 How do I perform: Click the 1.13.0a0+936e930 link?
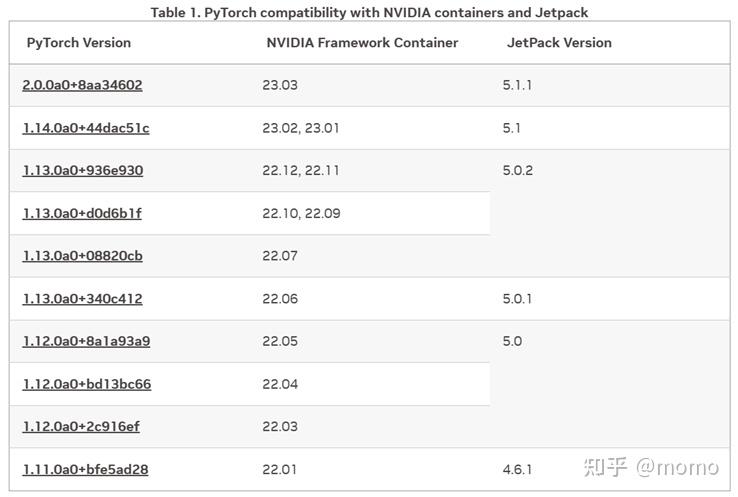tap(83, 170)
